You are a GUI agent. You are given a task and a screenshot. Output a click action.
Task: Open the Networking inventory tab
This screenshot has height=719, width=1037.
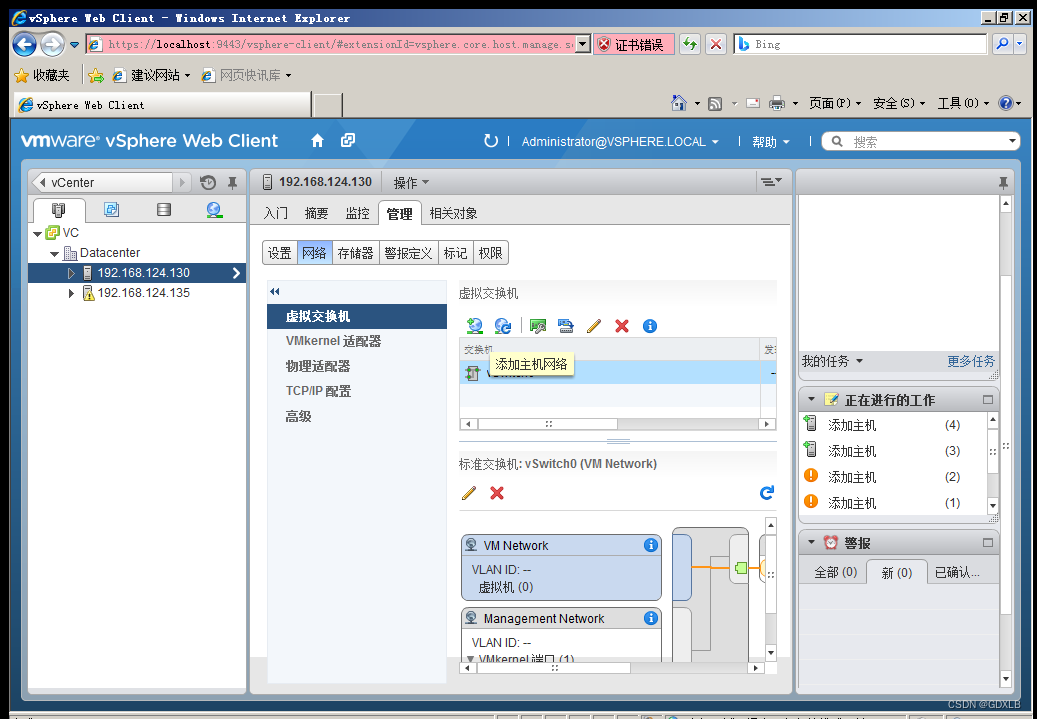click(214, 210)
